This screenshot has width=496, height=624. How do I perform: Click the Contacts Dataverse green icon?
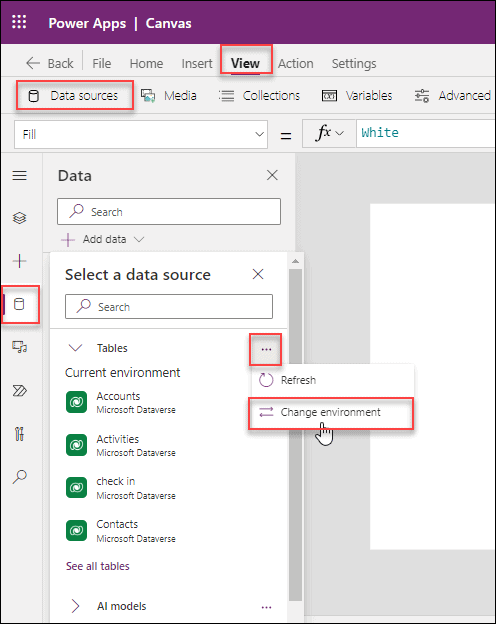76,531
